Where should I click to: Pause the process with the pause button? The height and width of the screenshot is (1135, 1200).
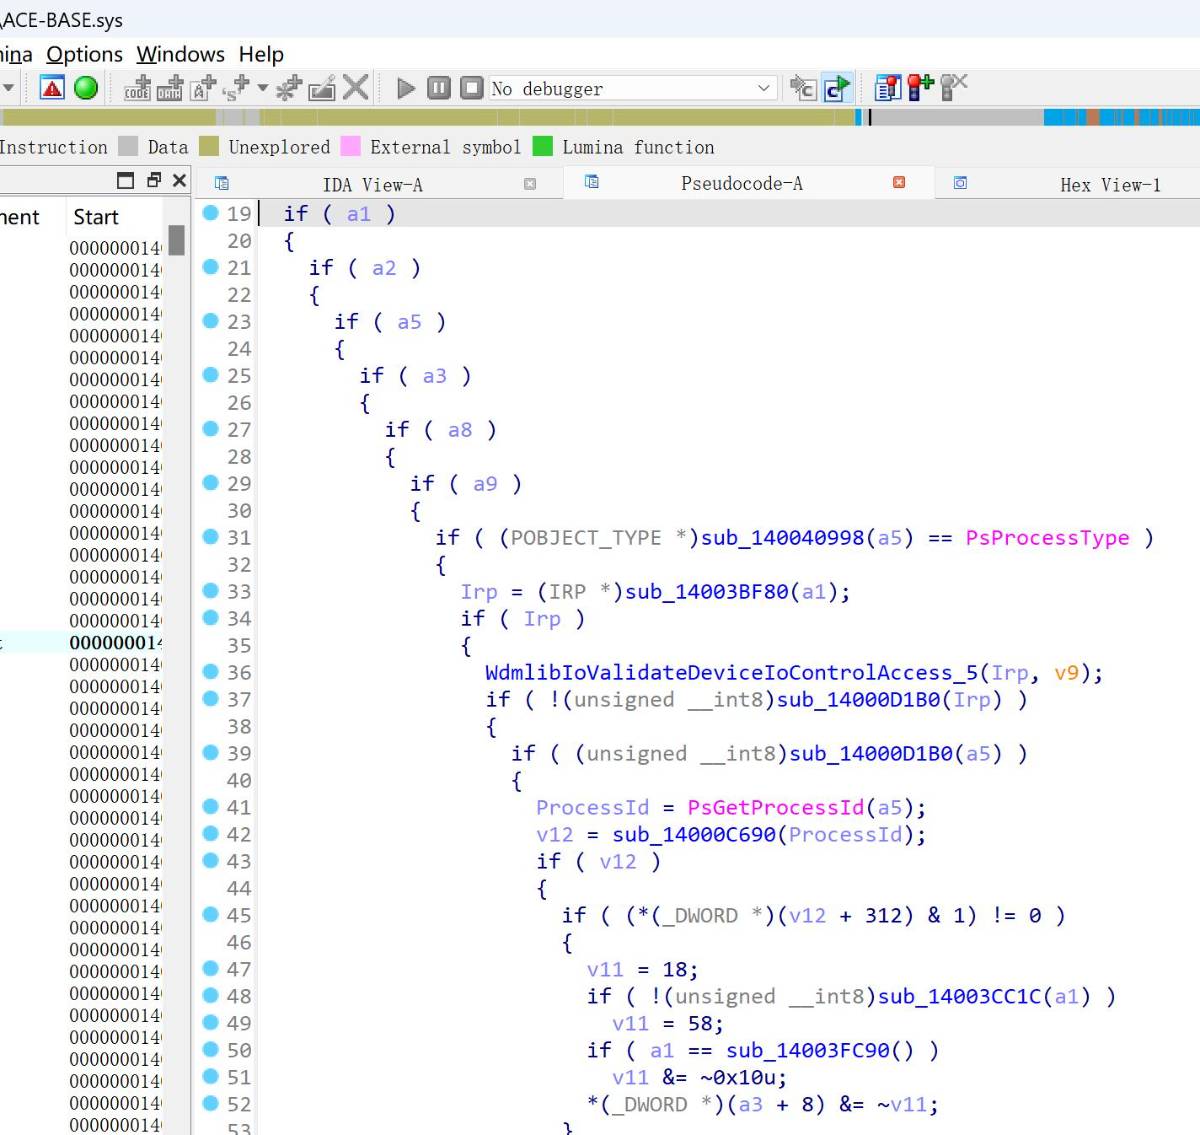tap(439, 88)
